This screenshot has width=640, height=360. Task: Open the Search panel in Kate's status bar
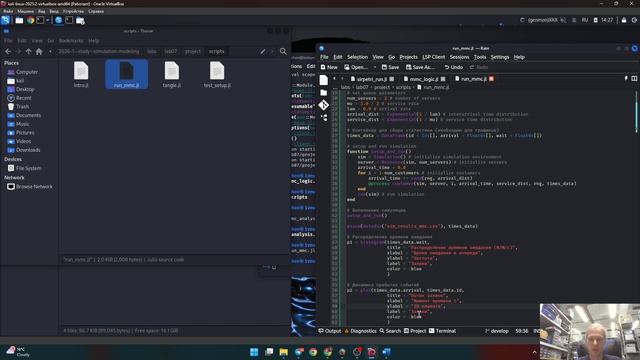click(390, 331)
